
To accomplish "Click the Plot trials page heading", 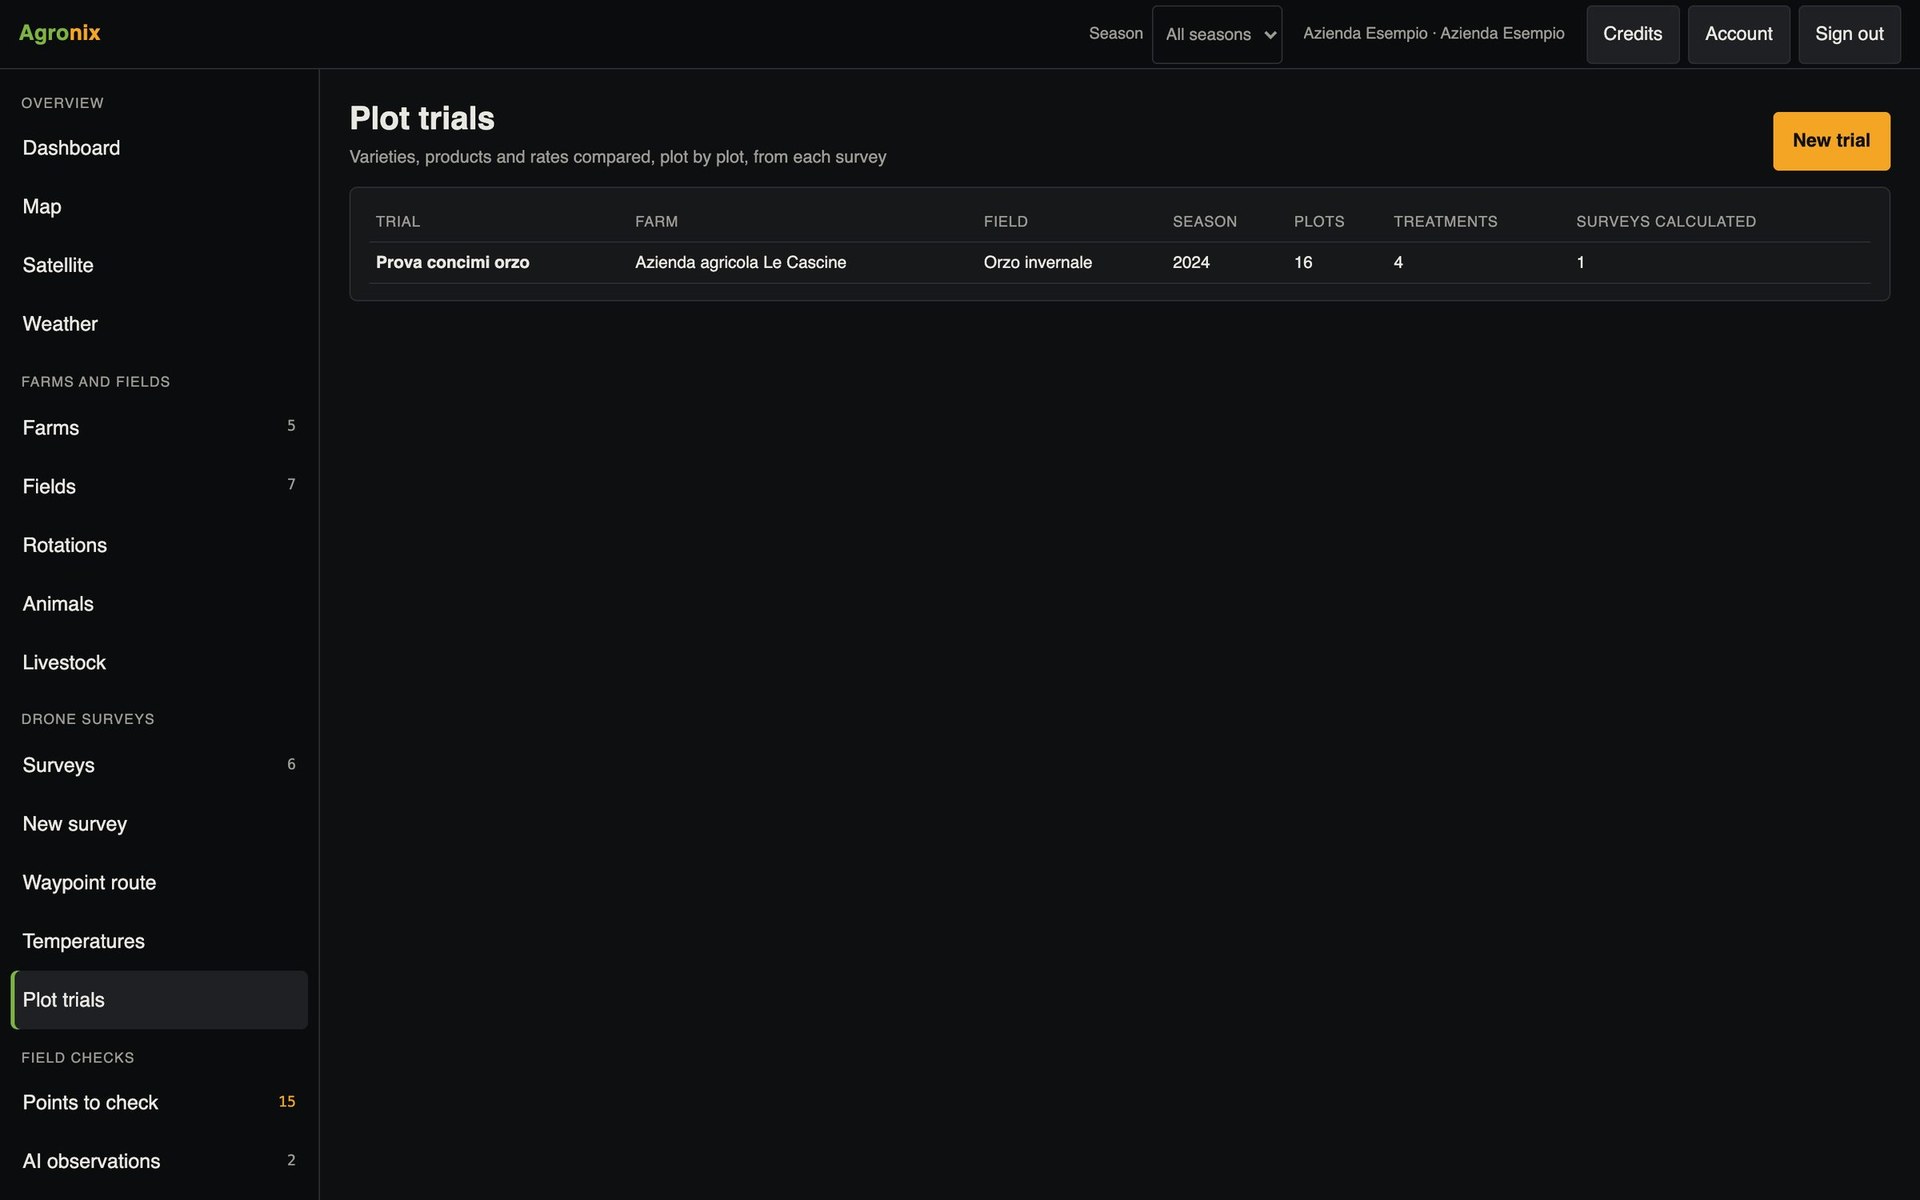I will (422, 118).
